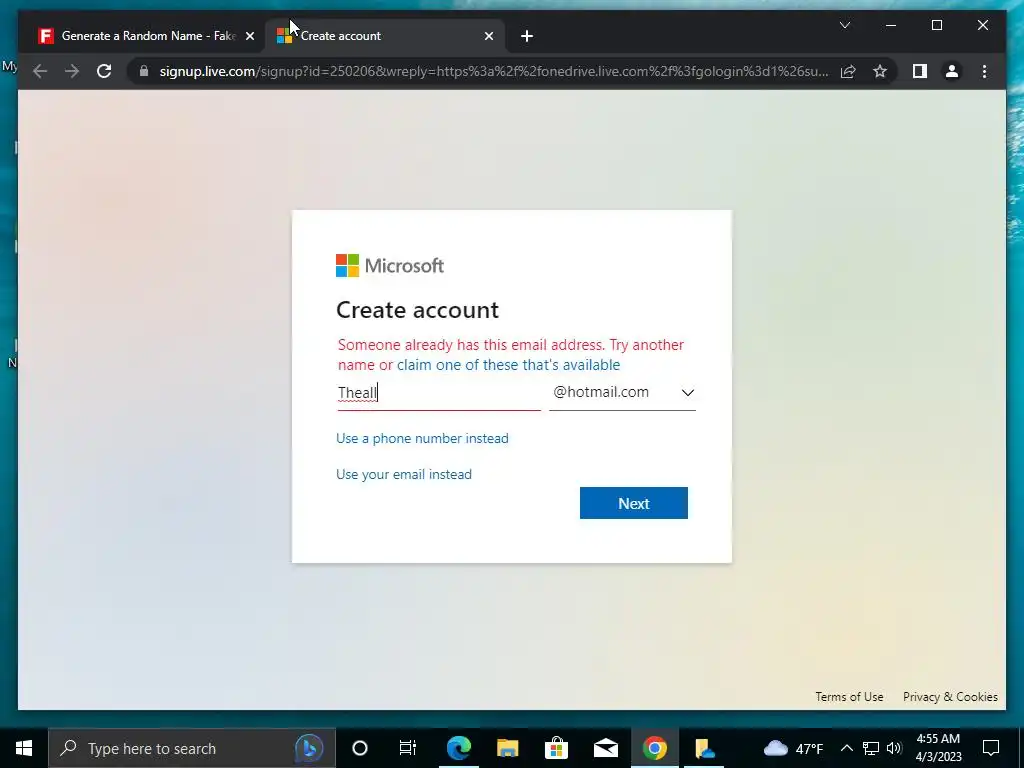Screen dimensions: 1024x768
Task: Close the Generate a Random Name tab
Action: [x=249, y=36]
